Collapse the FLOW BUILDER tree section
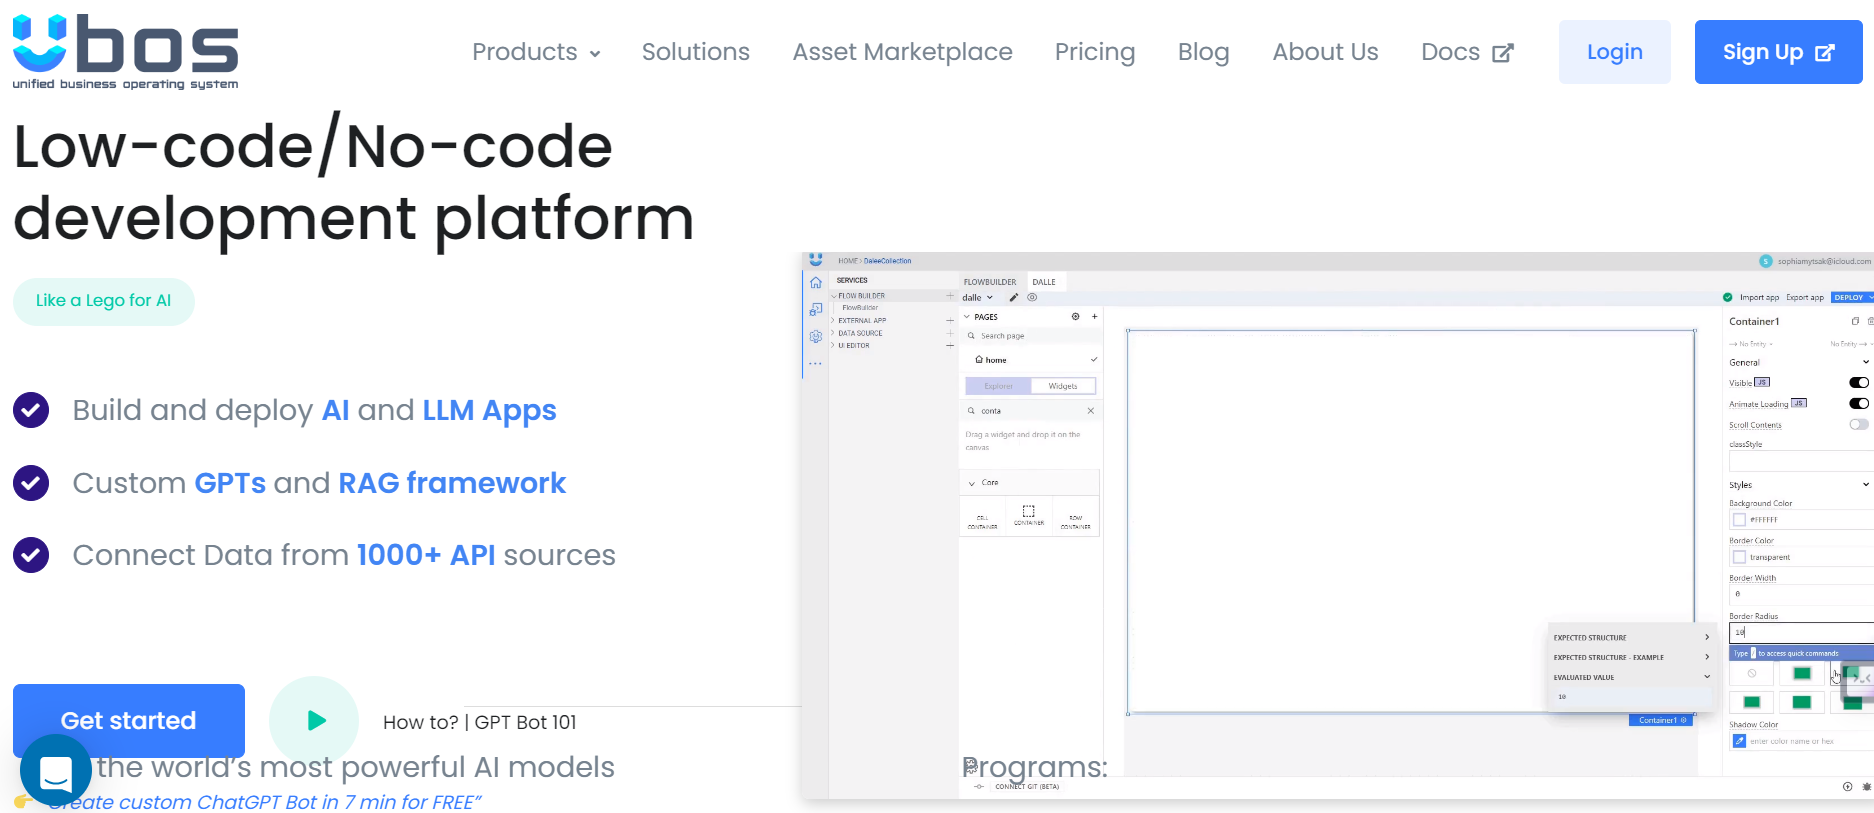1874x813 pixels. [x=834, y=296]
